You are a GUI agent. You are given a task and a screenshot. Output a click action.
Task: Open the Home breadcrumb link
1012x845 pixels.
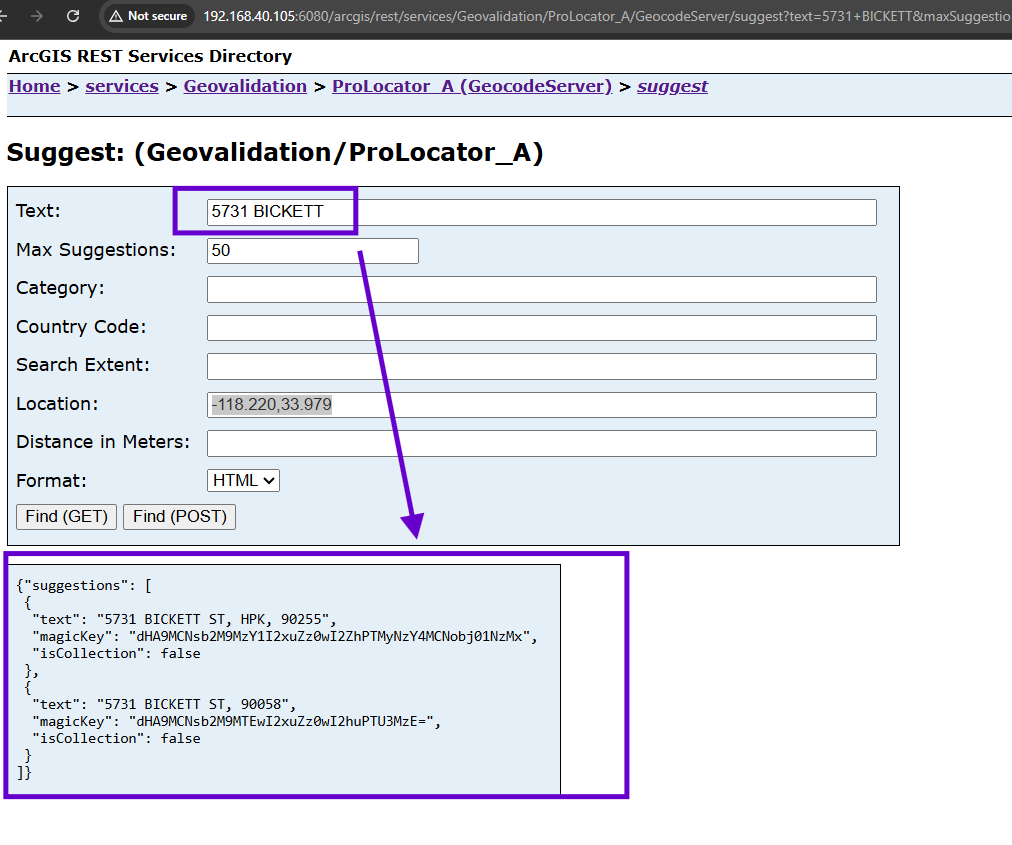coord(34,86)
